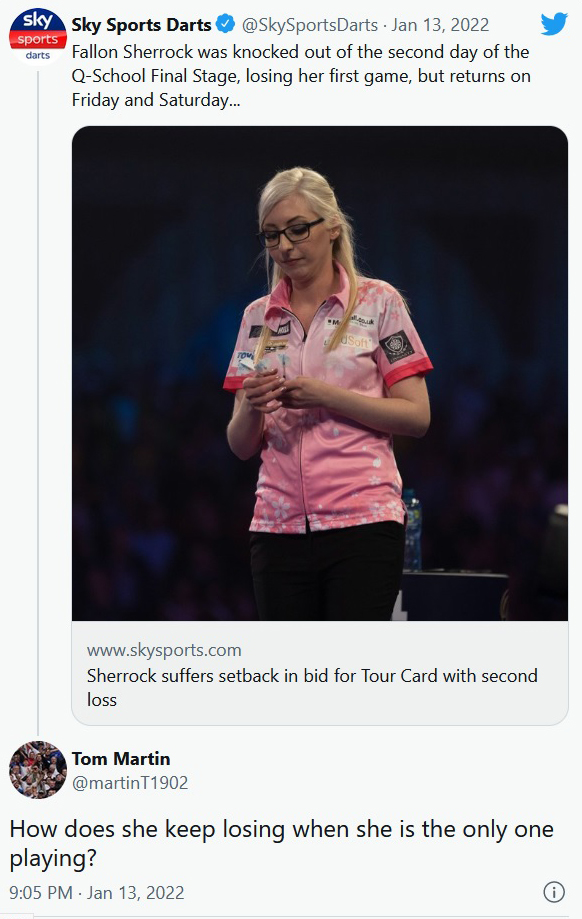Click the @SkySportsDarts handle
This screenshot has width=582, height=919.
[310, 25]
